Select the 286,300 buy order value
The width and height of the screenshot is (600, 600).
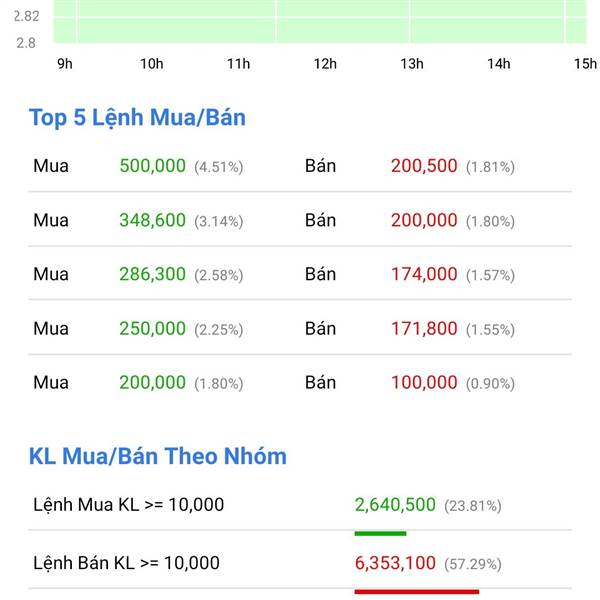pos(152,274)
